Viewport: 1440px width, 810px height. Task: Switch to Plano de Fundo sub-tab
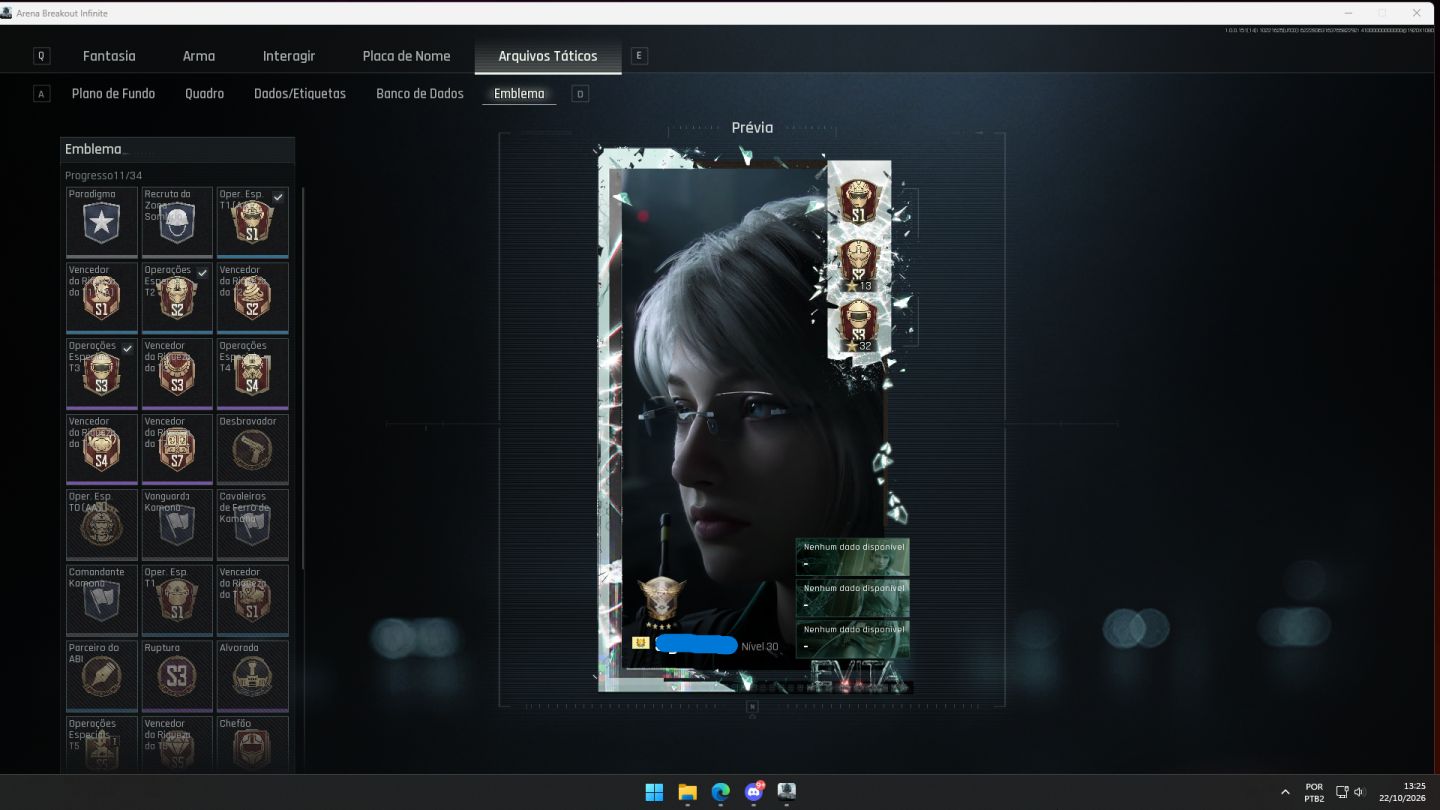tap(113, 94)
